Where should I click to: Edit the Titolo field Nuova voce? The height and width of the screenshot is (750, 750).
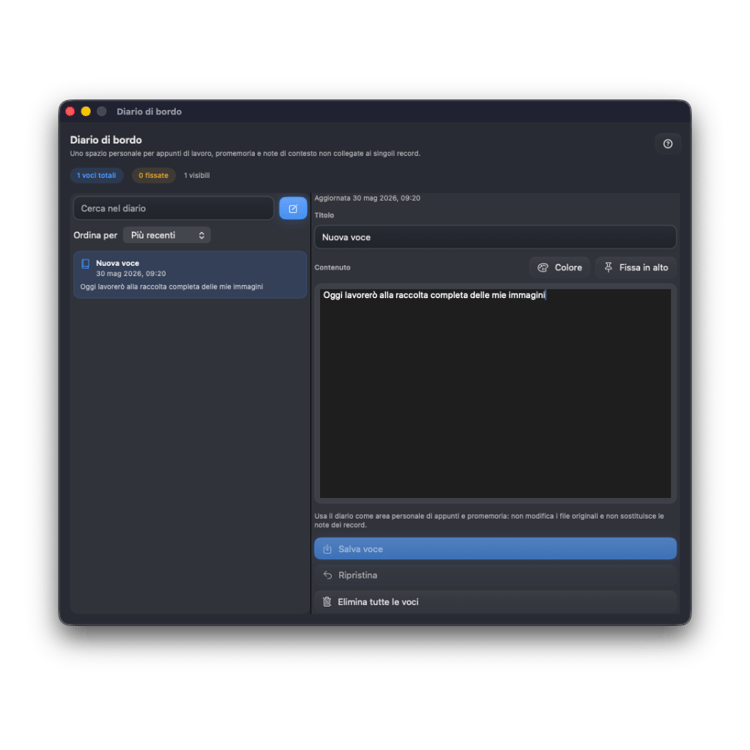pyautogui.click(x=495, y=237)
